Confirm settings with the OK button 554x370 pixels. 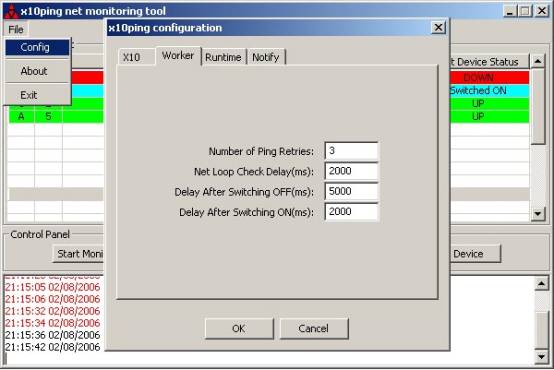239,329
